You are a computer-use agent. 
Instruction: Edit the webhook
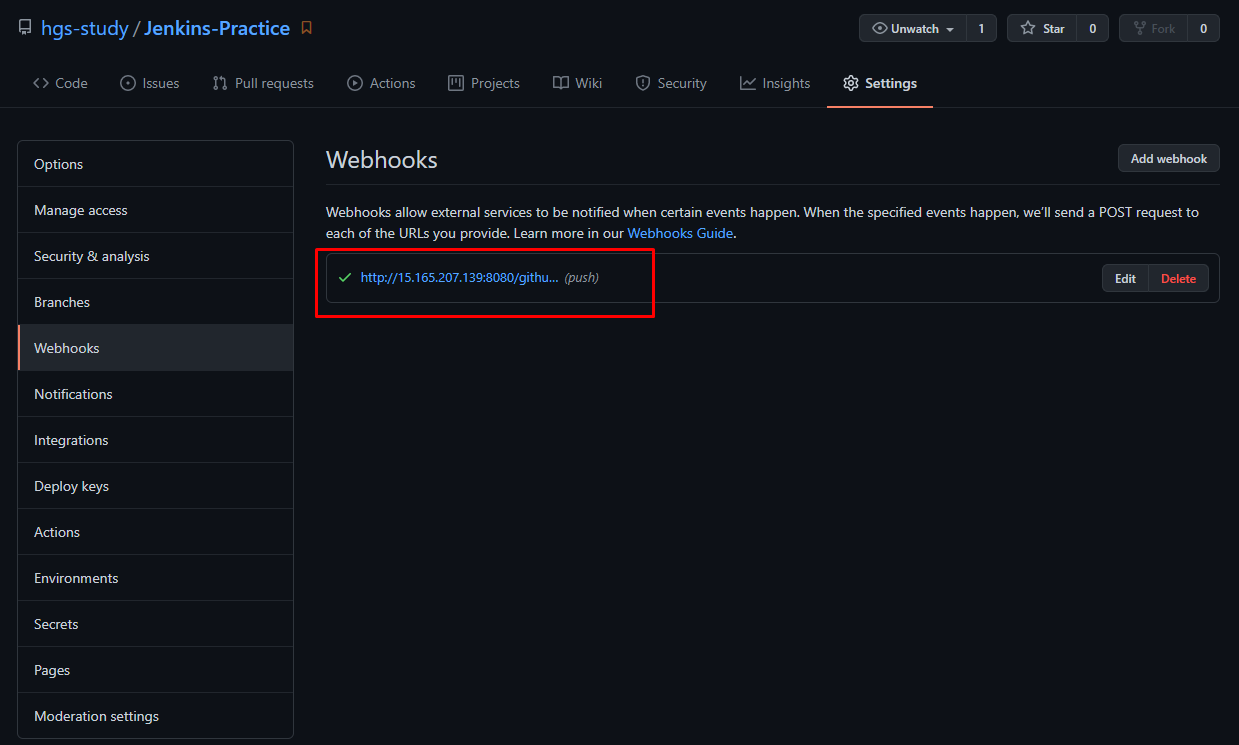pos(1125,279)
